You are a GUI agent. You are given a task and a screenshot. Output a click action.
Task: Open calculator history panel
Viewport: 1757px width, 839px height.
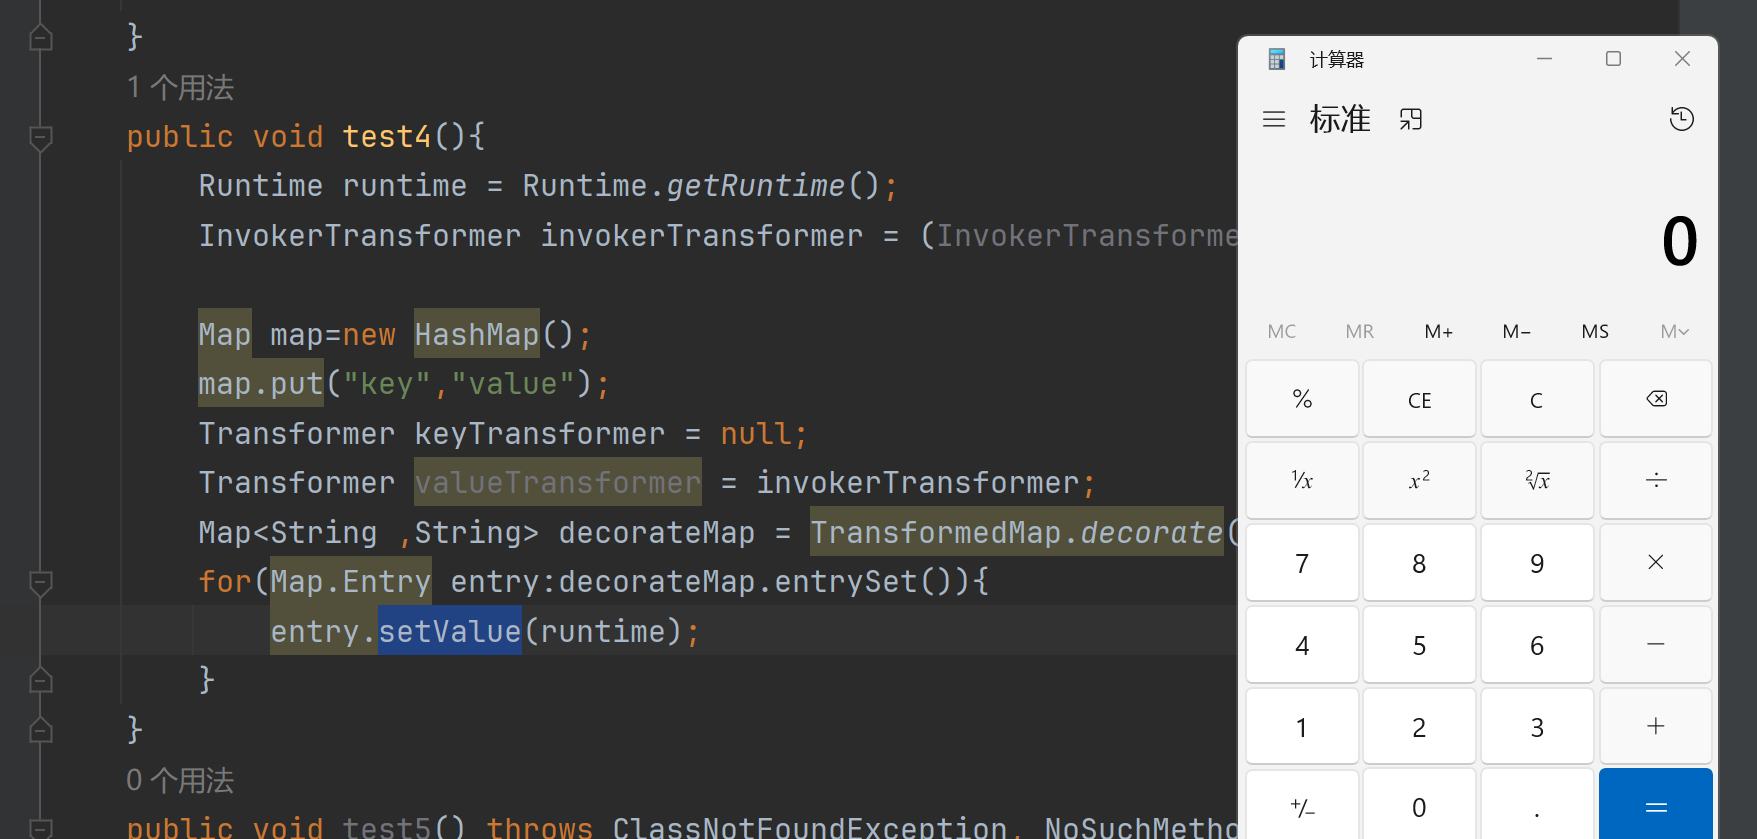(x=1682, y=120)
